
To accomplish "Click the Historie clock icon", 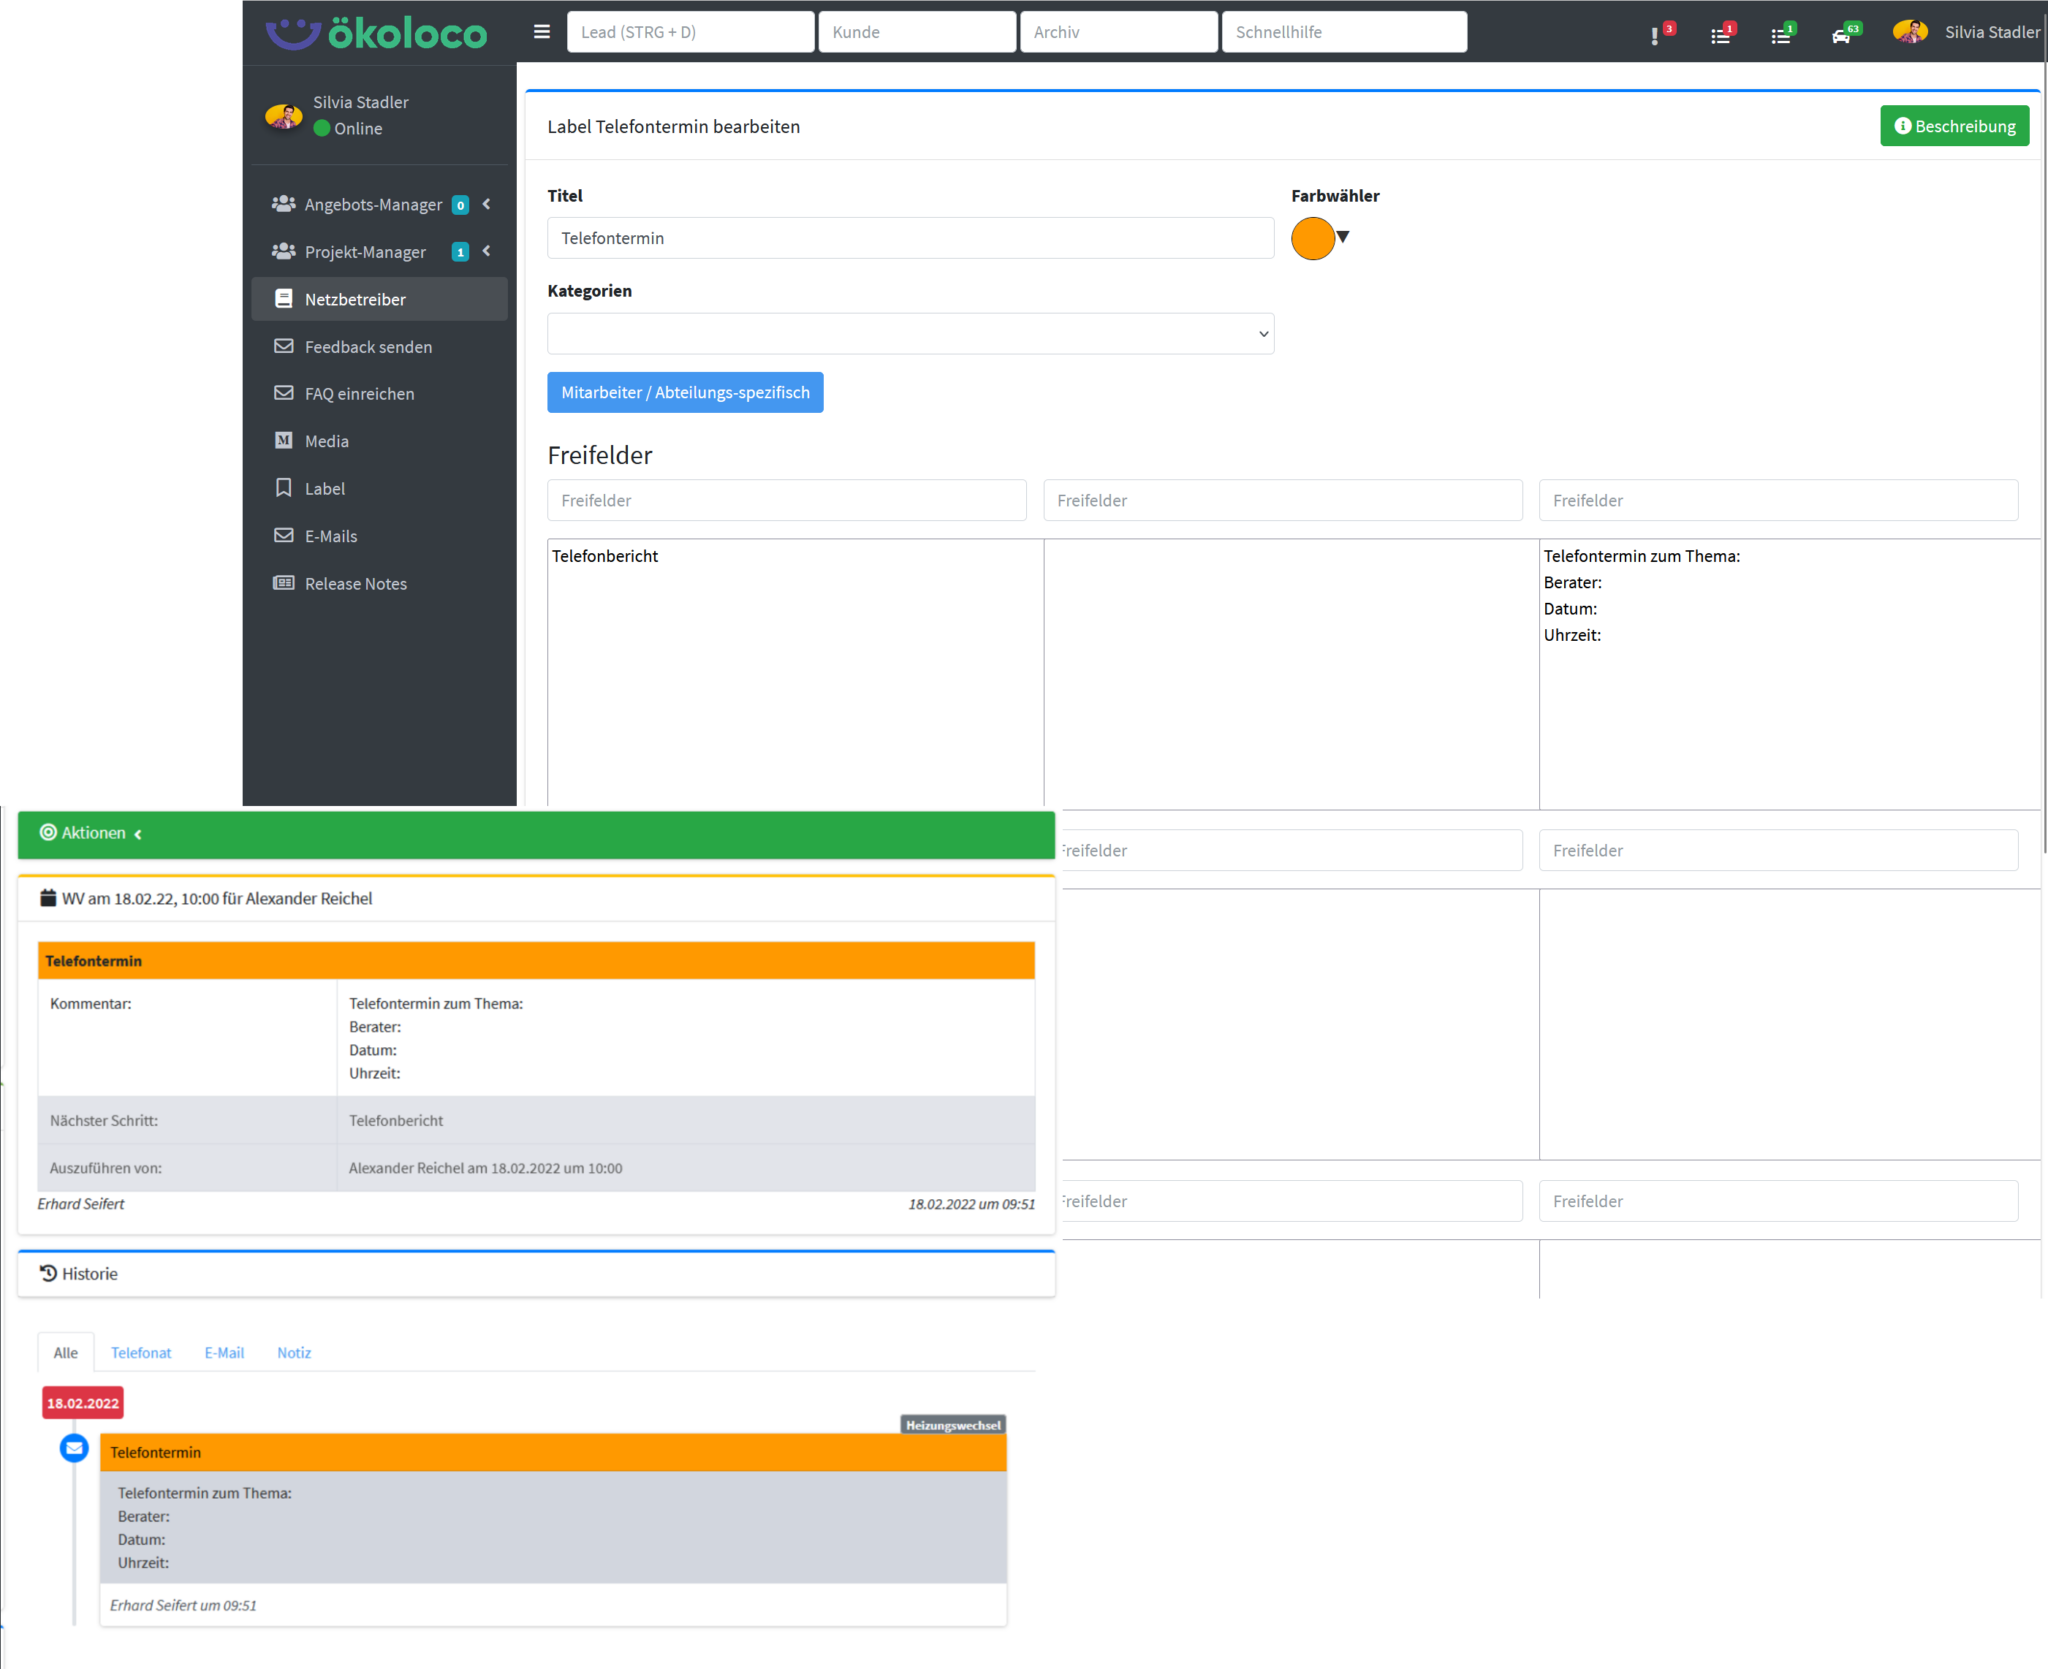I will tap(48, 1273).
